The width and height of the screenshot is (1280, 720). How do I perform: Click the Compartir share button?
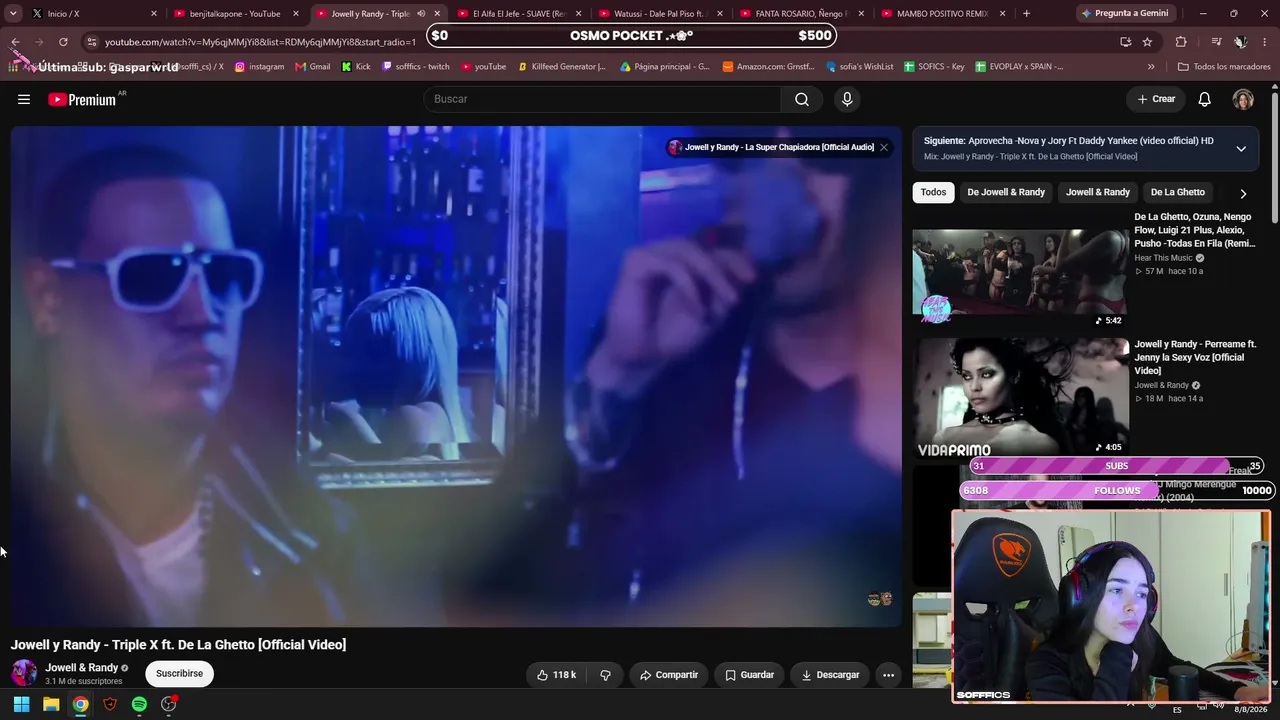669,675
